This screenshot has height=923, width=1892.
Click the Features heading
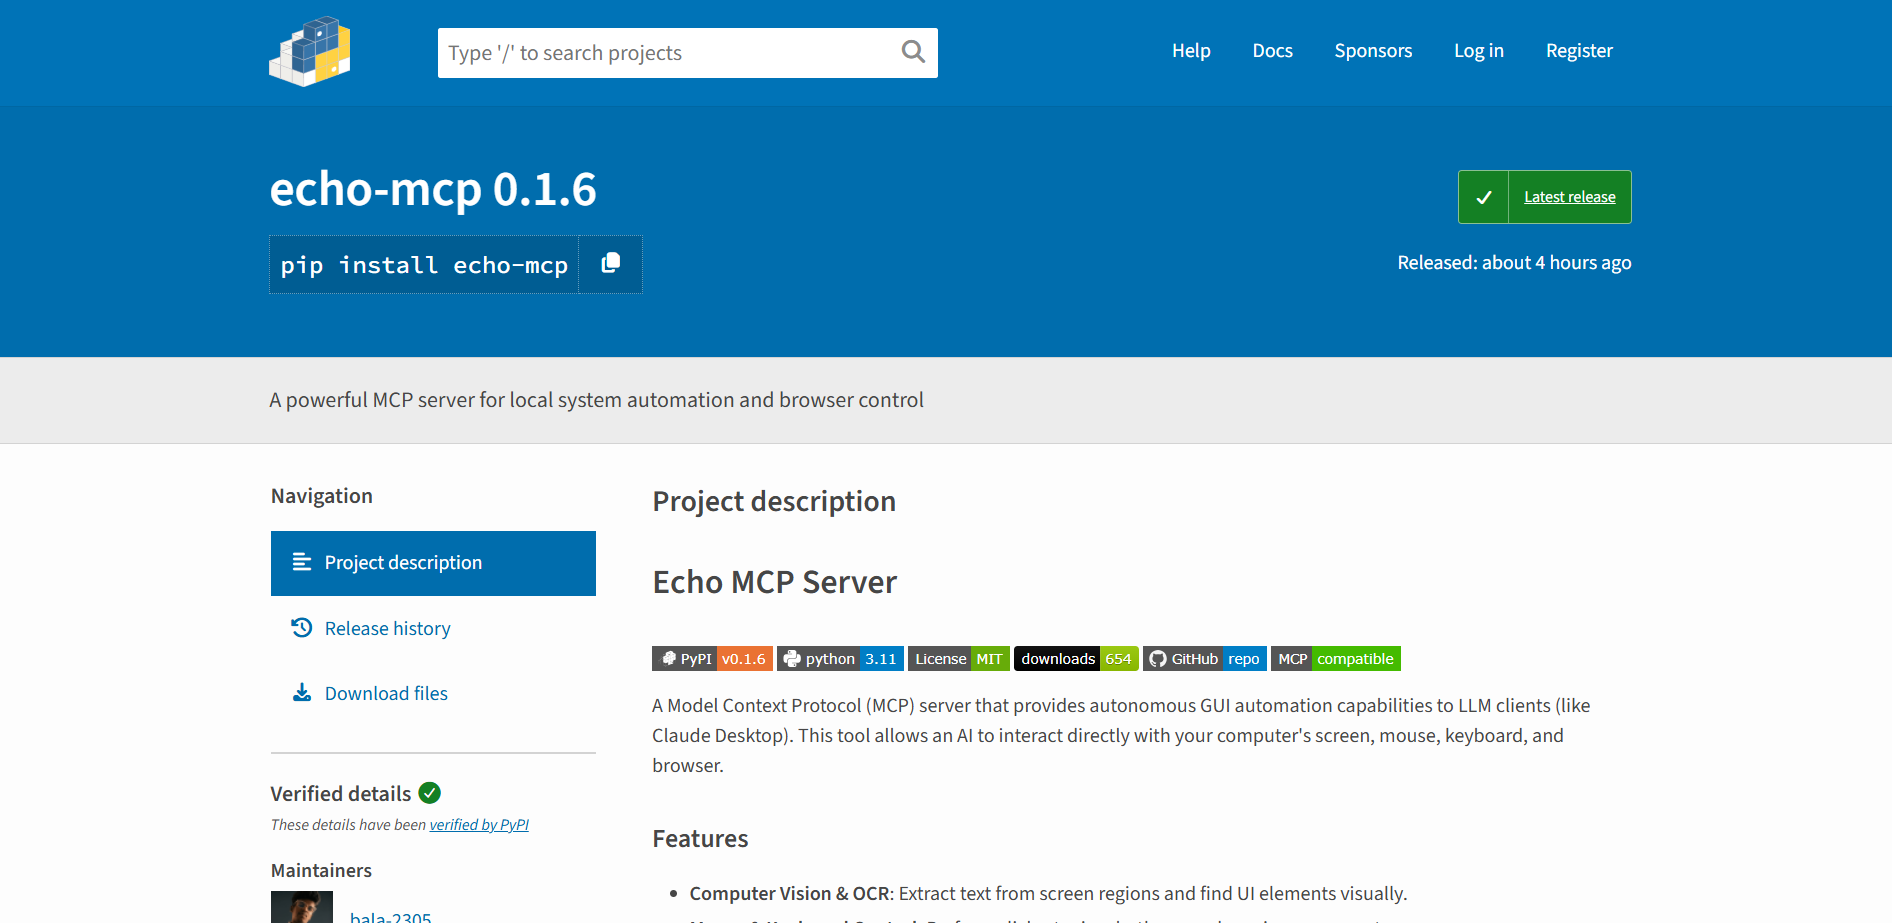point(700,839)
